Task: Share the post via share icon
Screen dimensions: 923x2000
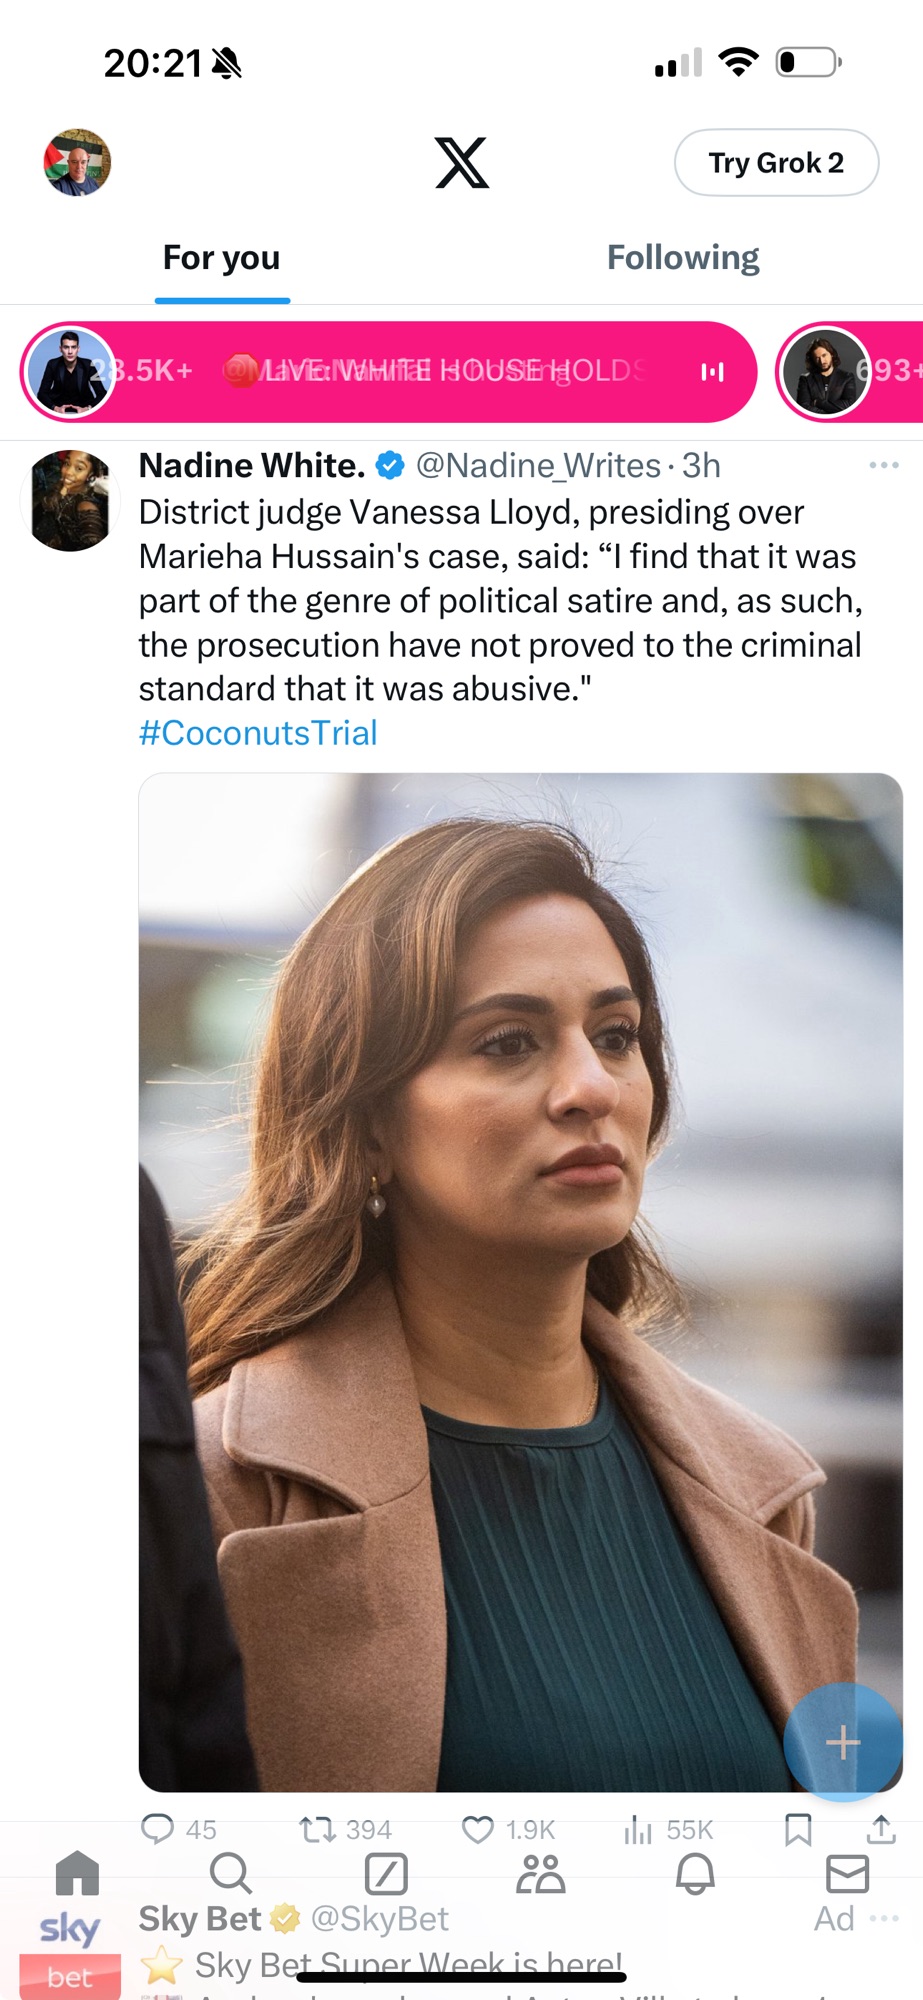Action: 881,1829
